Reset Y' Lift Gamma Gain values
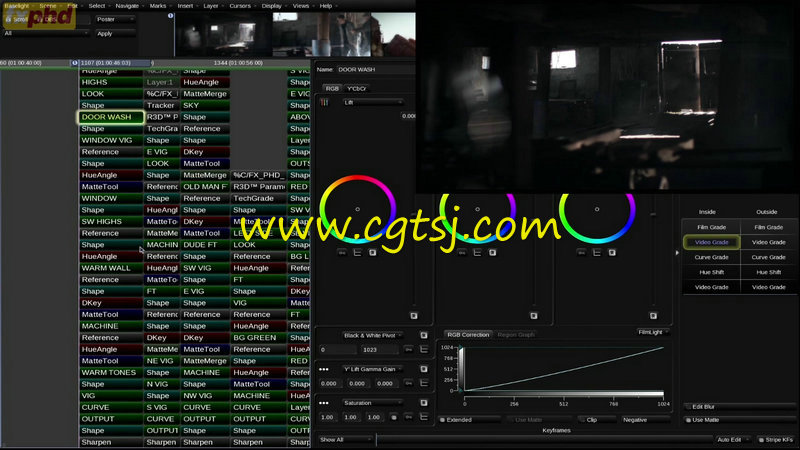 [x=423, y=369]
